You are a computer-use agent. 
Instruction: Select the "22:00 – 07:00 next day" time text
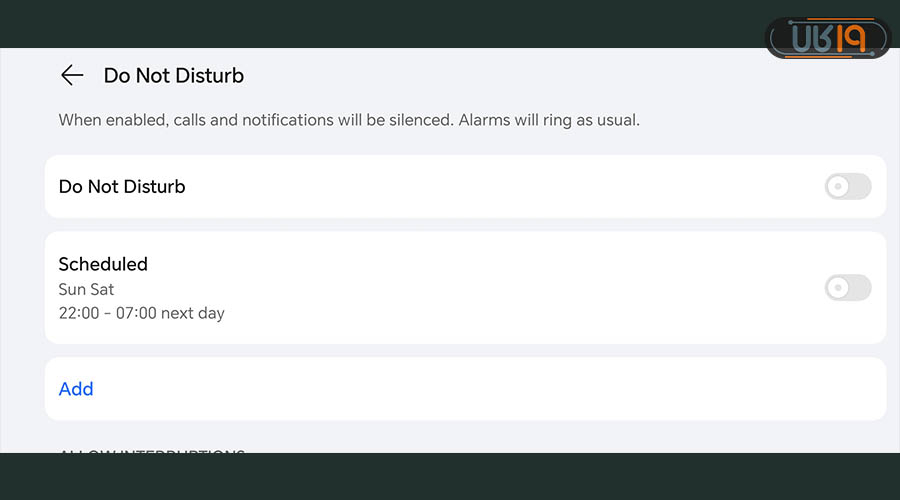tap(141, 313)
